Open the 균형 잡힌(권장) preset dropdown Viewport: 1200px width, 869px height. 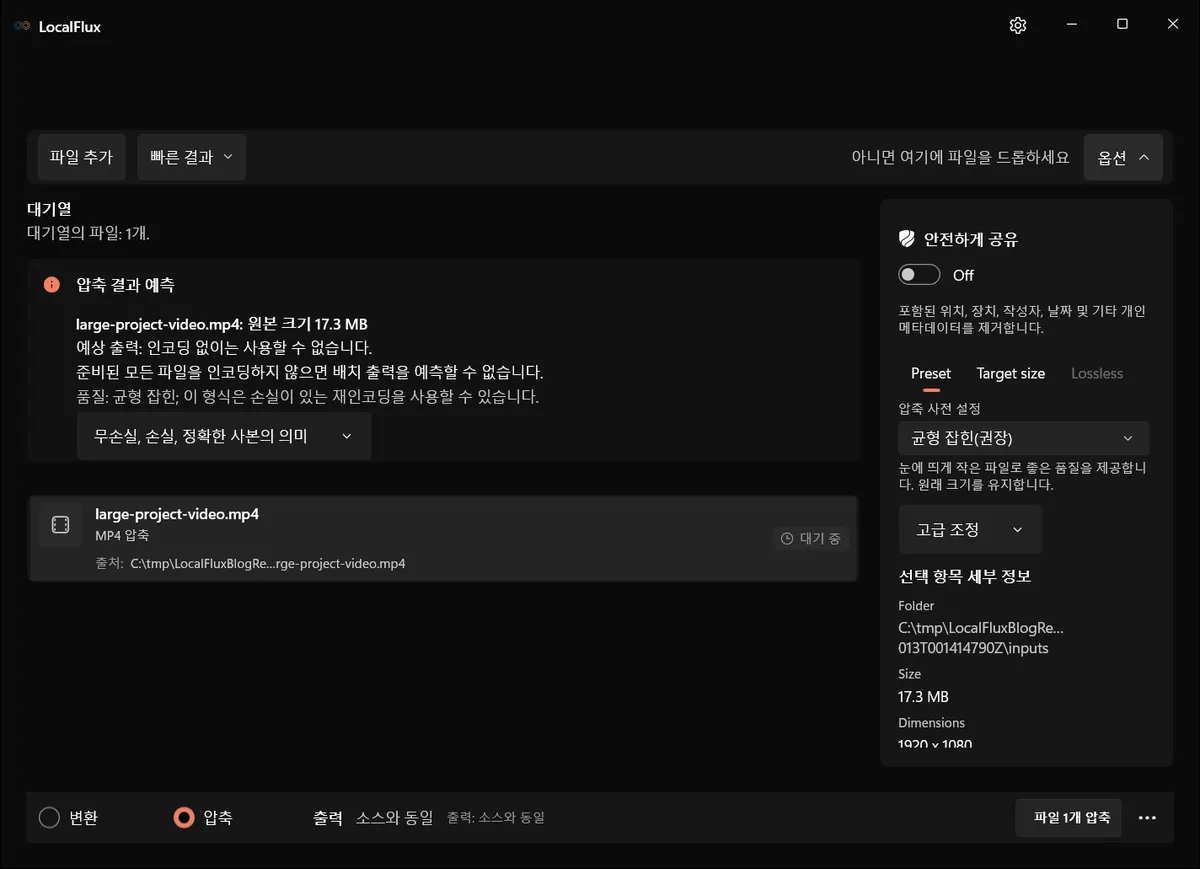tap(1023, 438)
